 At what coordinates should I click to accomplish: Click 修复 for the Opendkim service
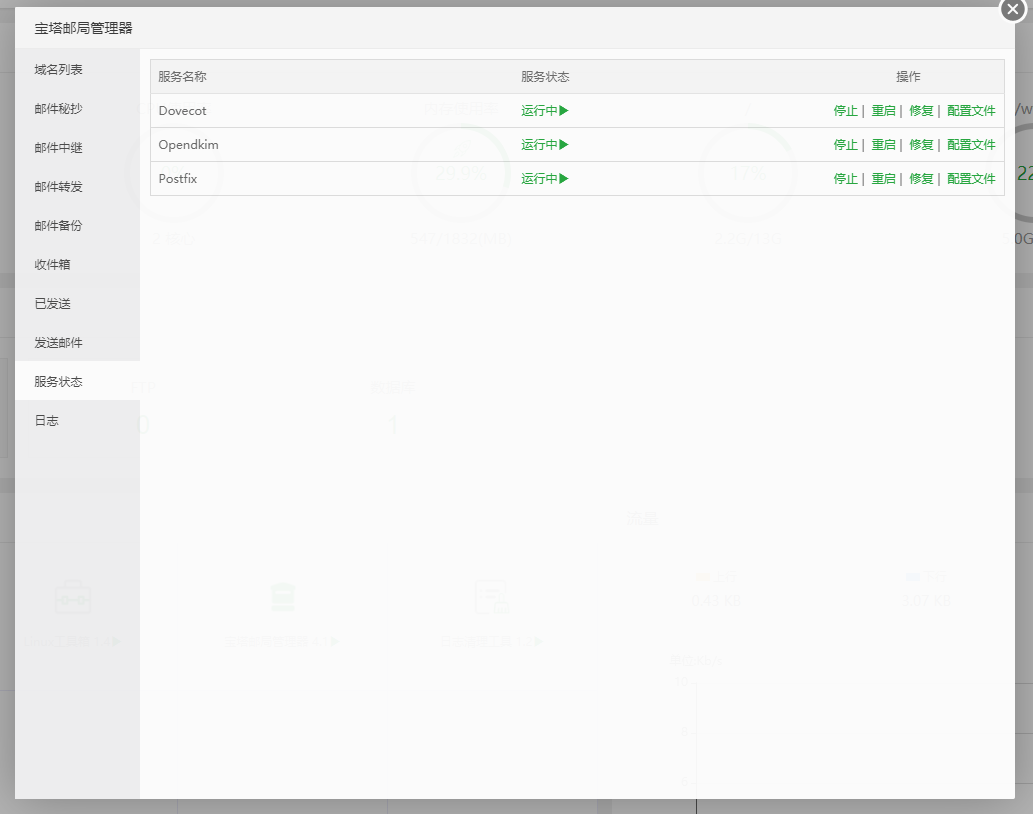921,145
